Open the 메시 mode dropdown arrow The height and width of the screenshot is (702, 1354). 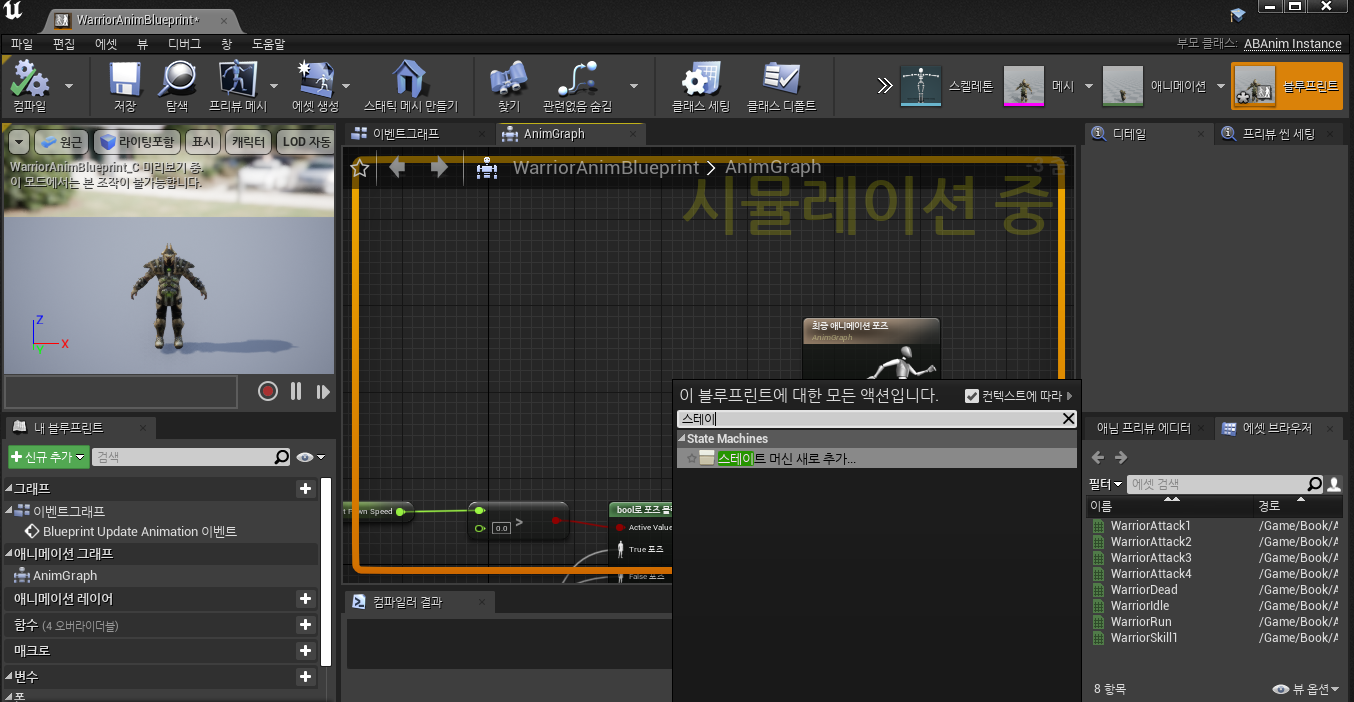(x=1087, y=86)
